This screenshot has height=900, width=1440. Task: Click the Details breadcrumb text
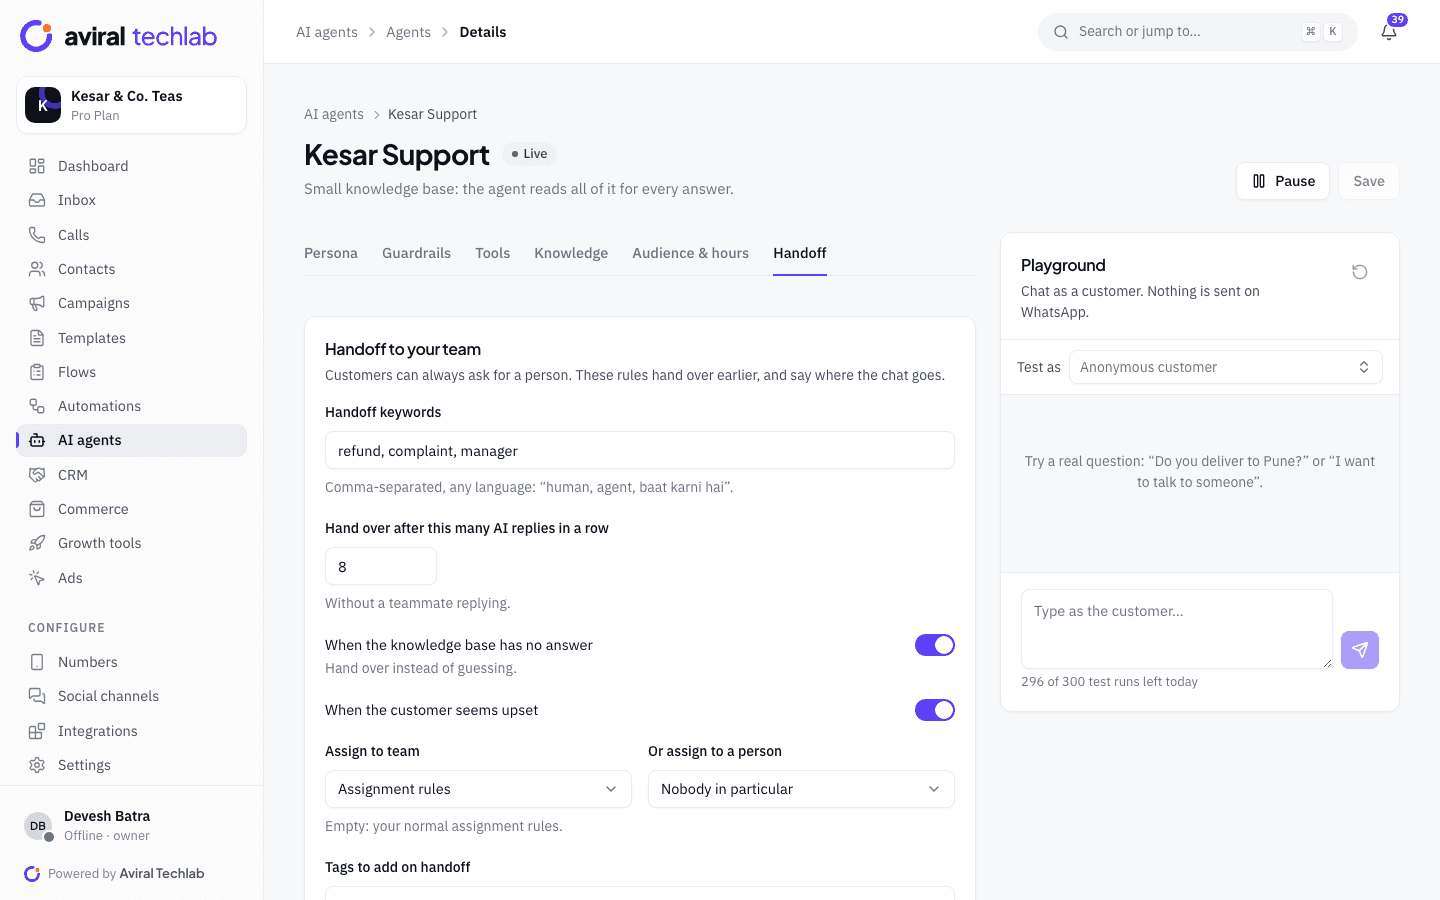tap(483, 32)
